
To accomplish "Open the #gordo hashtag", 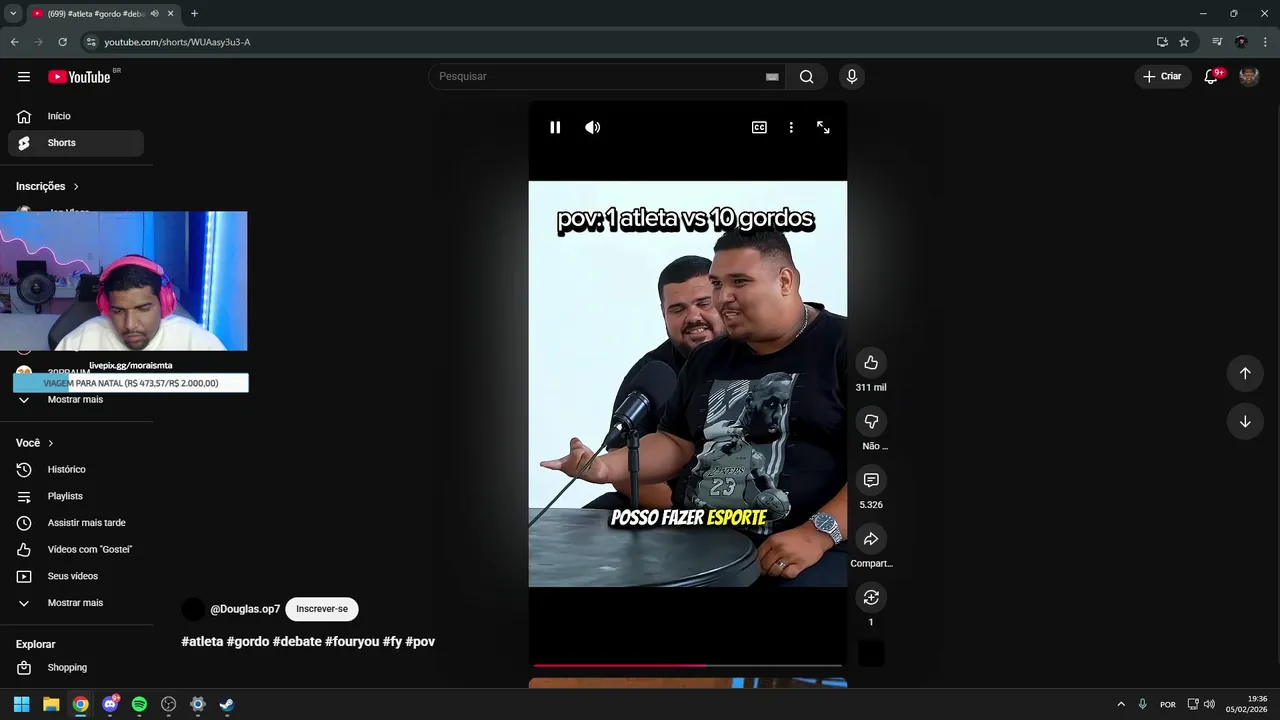I will coord(248,642).
